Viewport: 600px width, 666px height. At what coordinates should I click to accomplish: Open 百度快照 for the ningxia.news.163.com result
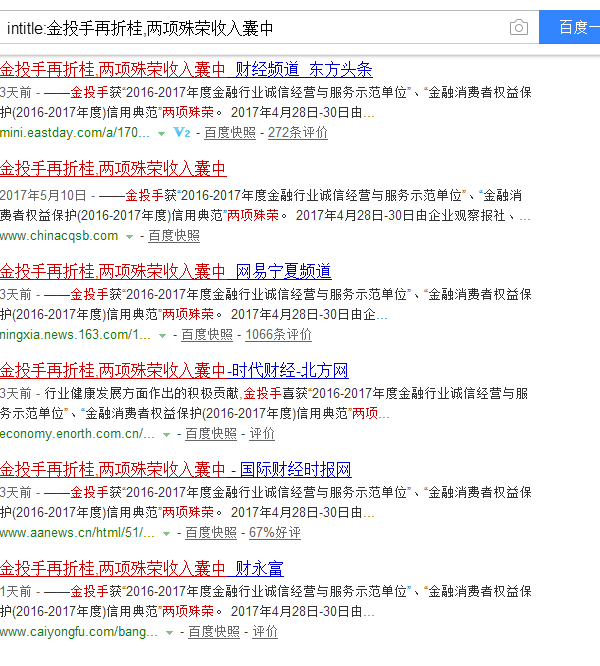click(x=207, y=335)
